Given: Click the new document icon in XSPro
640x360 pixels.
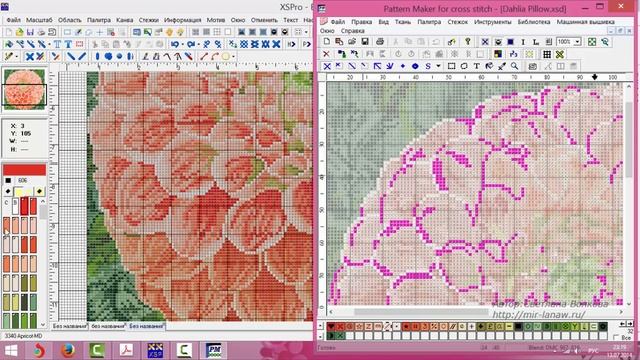Looking at the screenshot, I should tap(9, 32).
